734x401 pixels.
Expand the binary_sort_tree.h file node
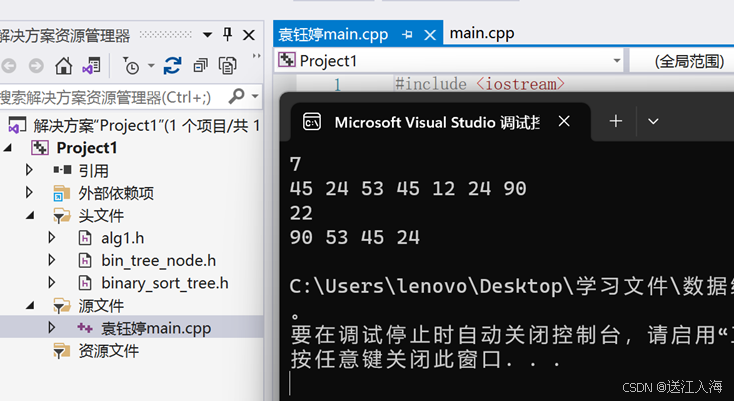point(52,283)
